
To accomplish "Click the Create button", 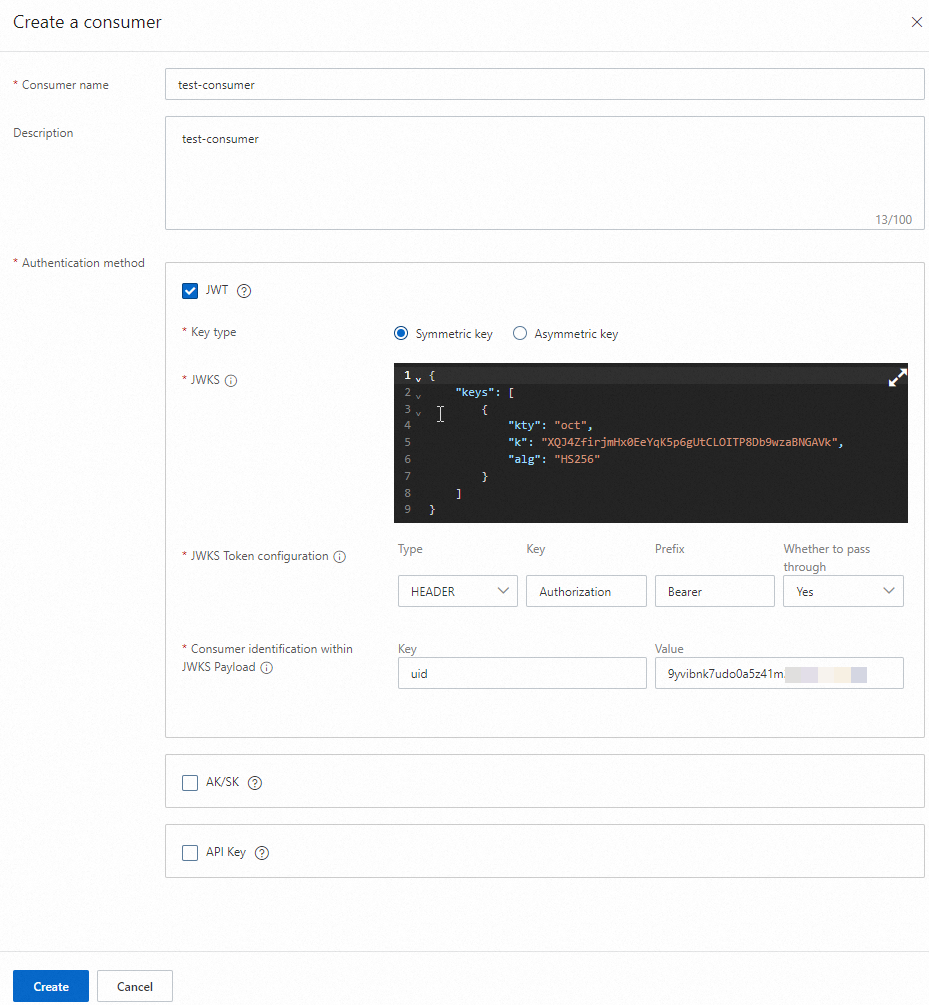I will click(x=50, y=986).
